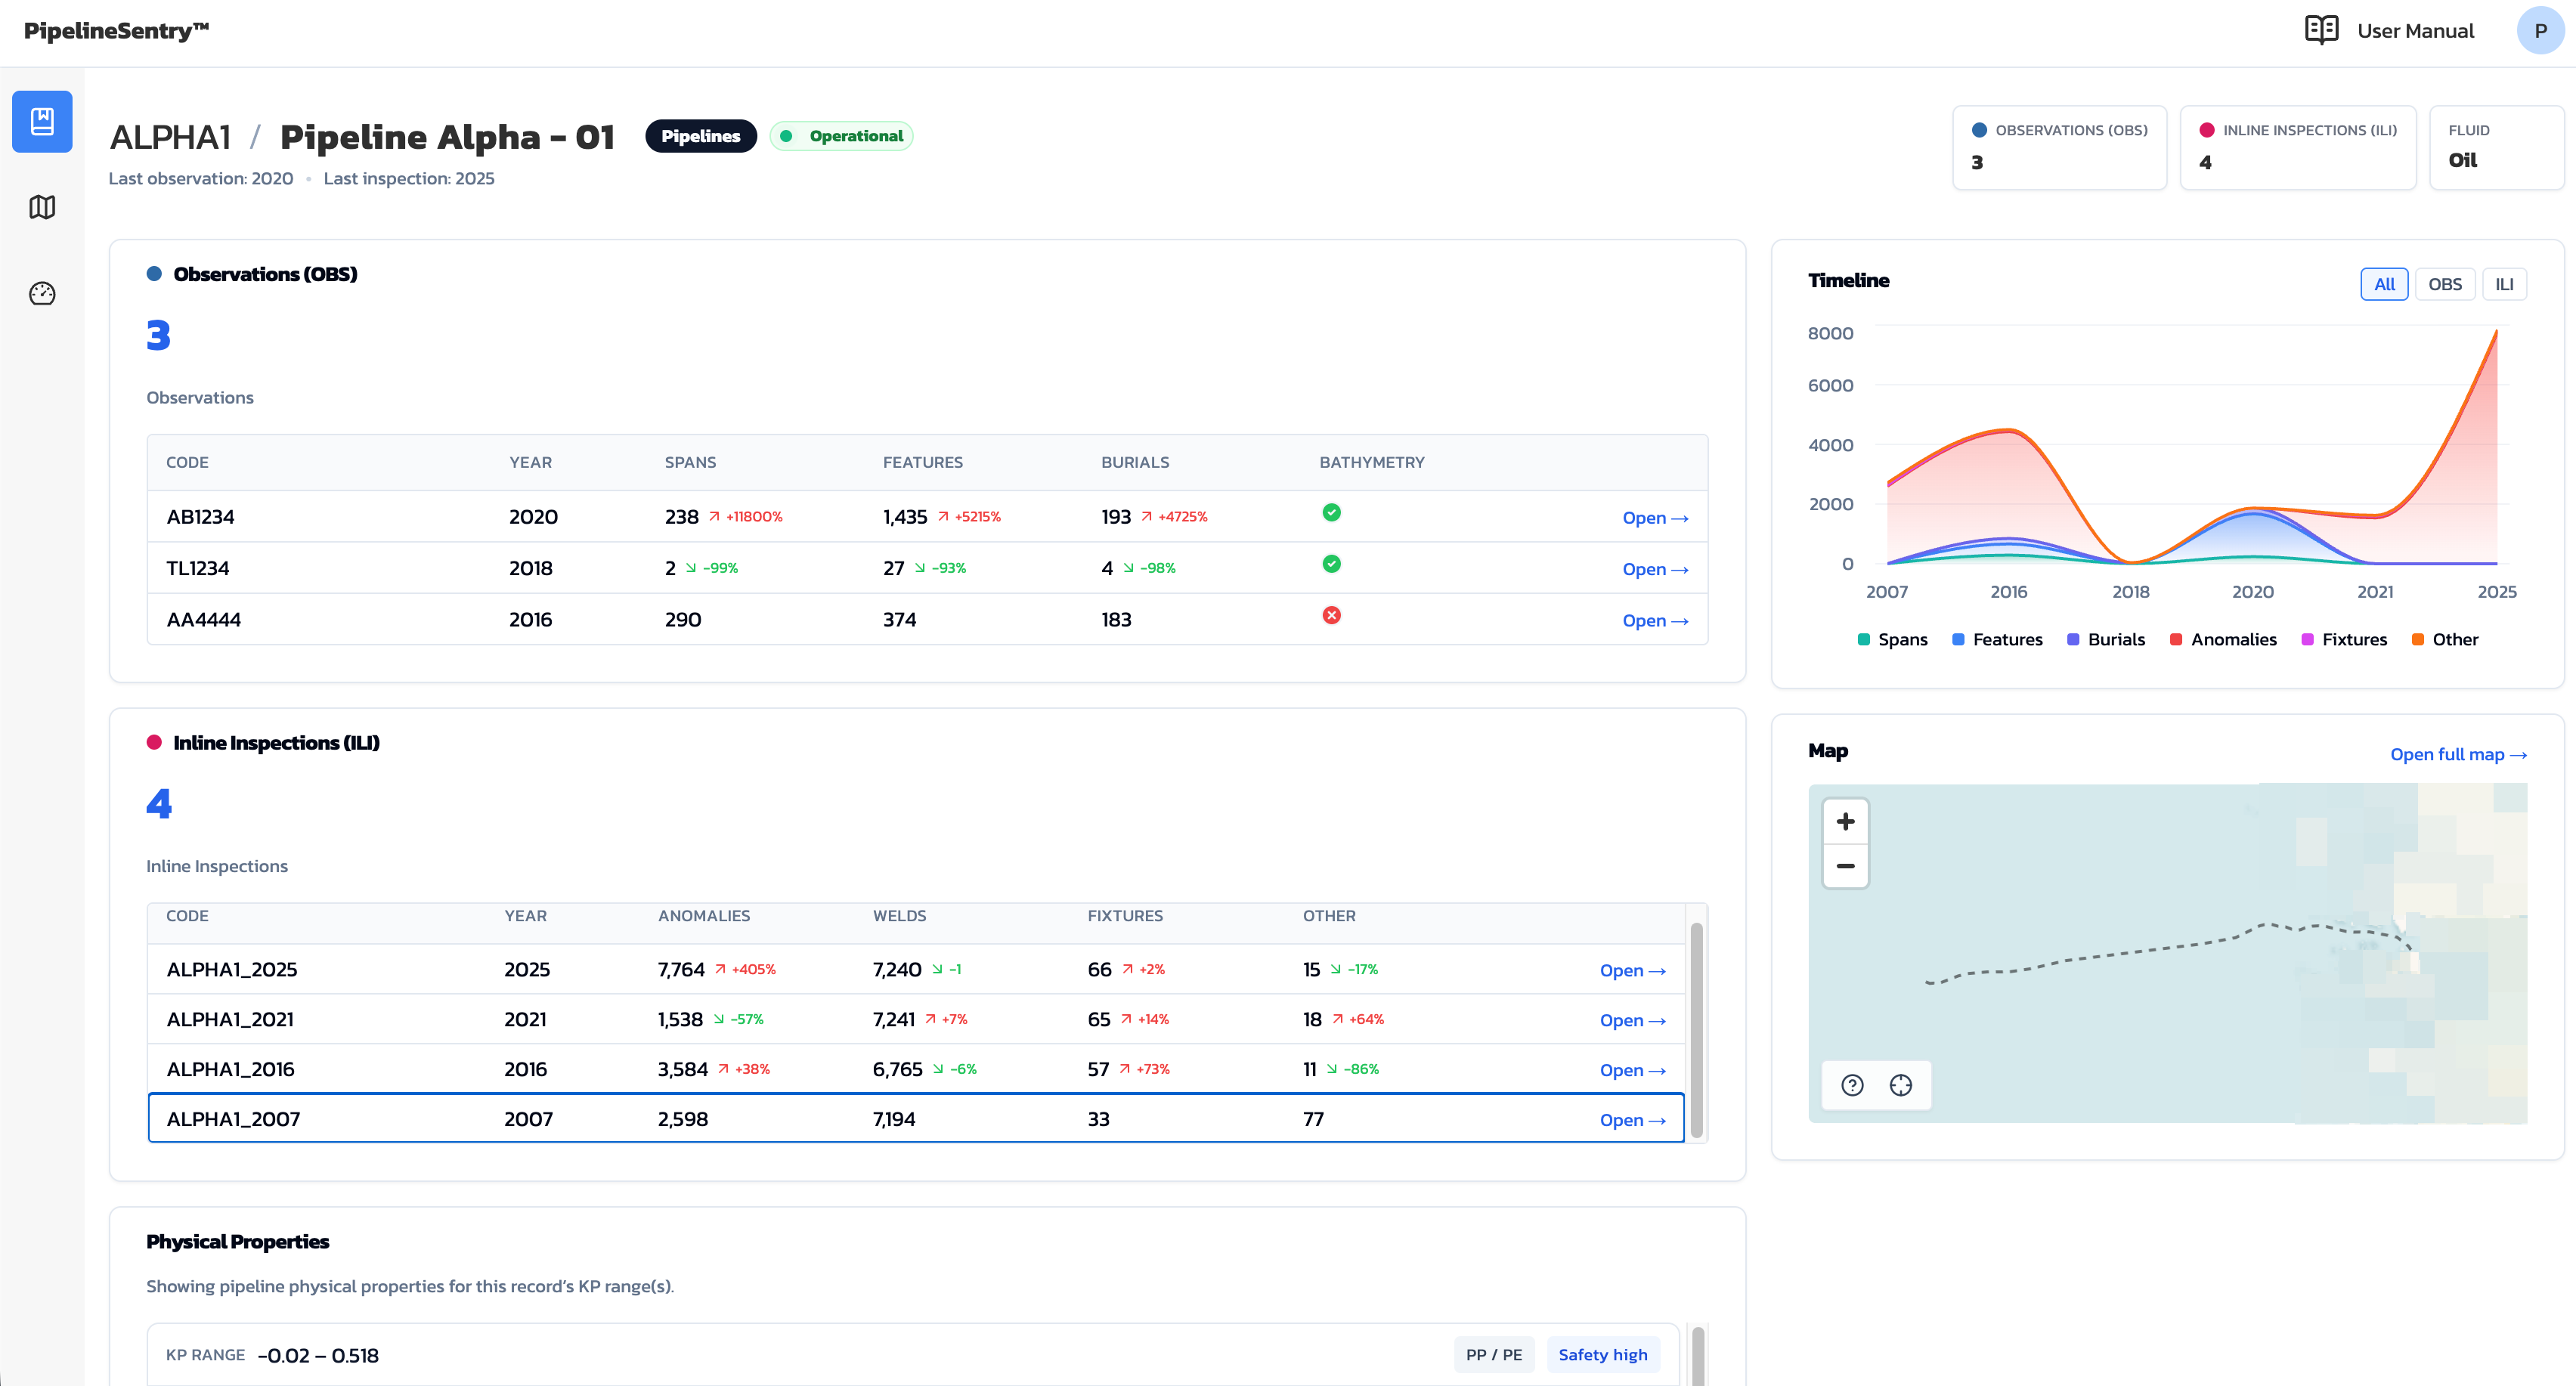2576x1386 pixels.
Task: Toggle Spans series in timeline legend
Action: click(1892, 640)
